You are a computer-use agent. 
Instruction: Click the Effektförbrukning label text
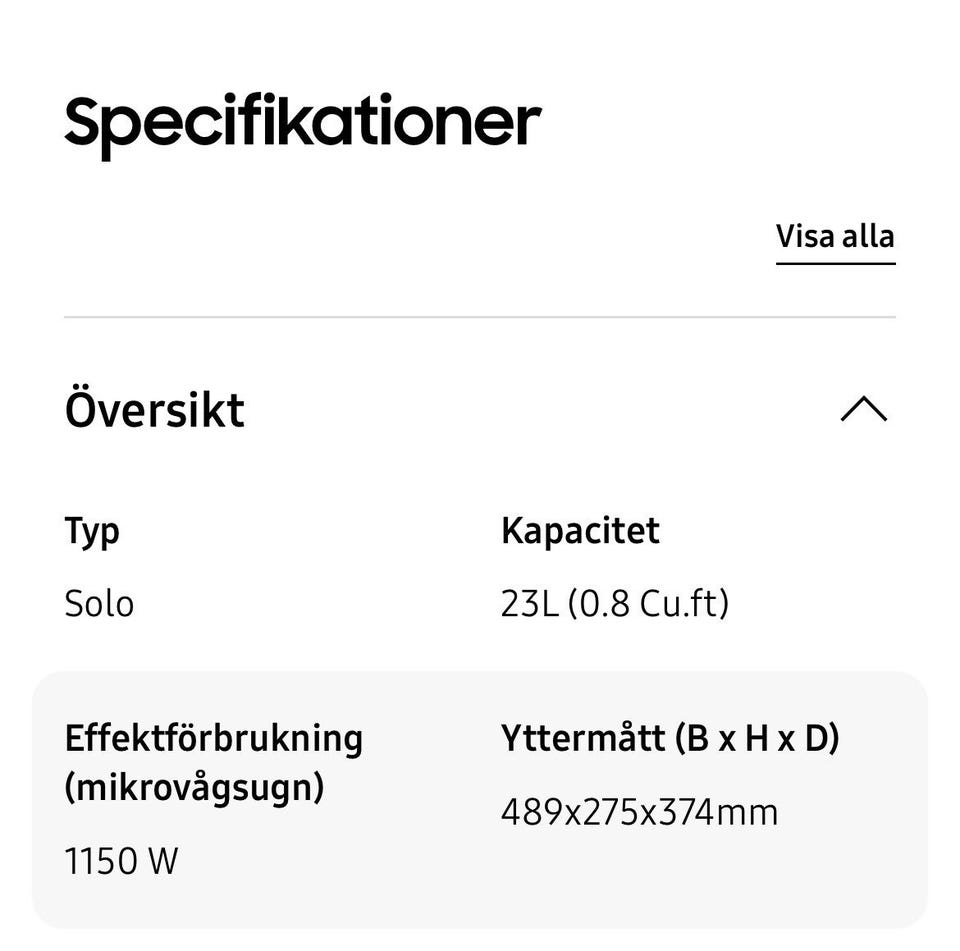[213, 738]
